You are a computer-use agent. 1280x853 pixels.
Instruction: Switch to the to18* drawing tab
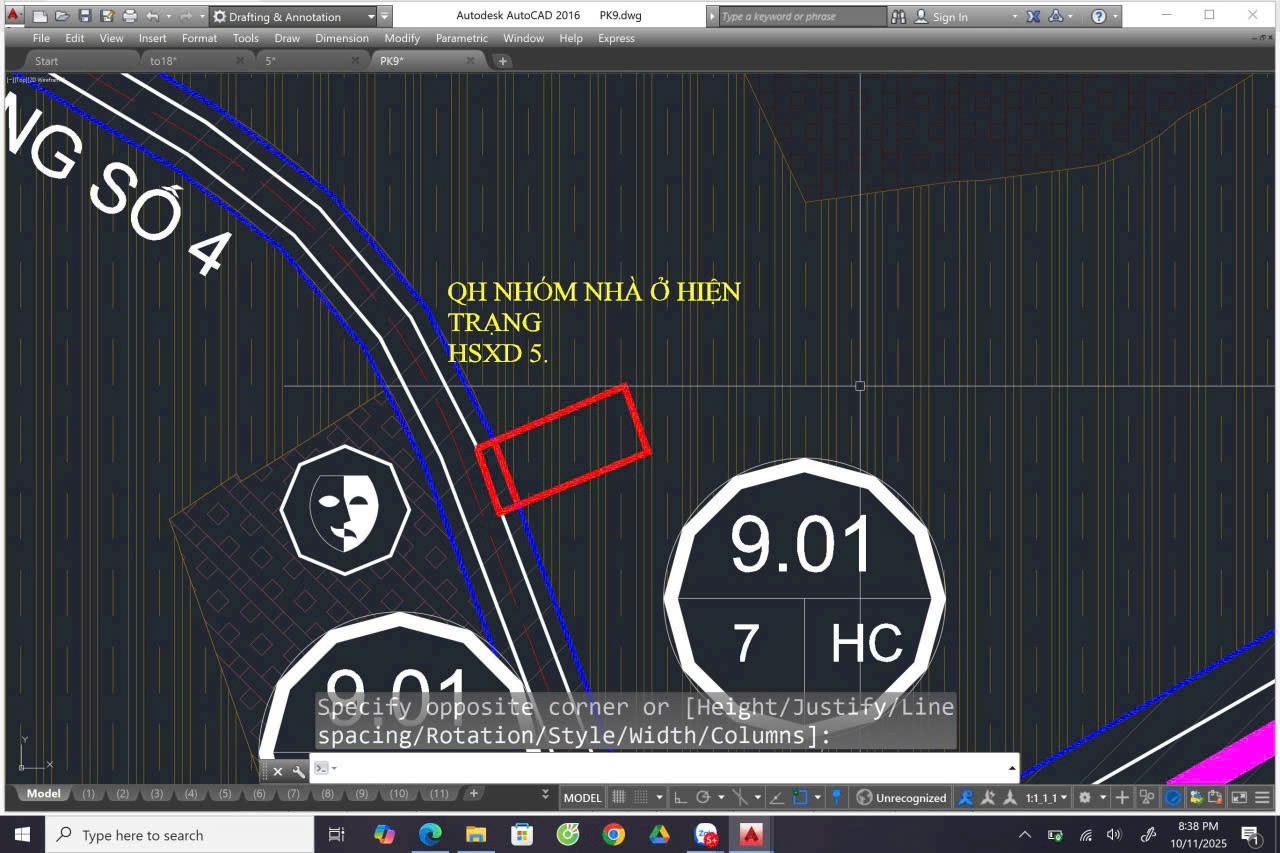pos(164,61)
